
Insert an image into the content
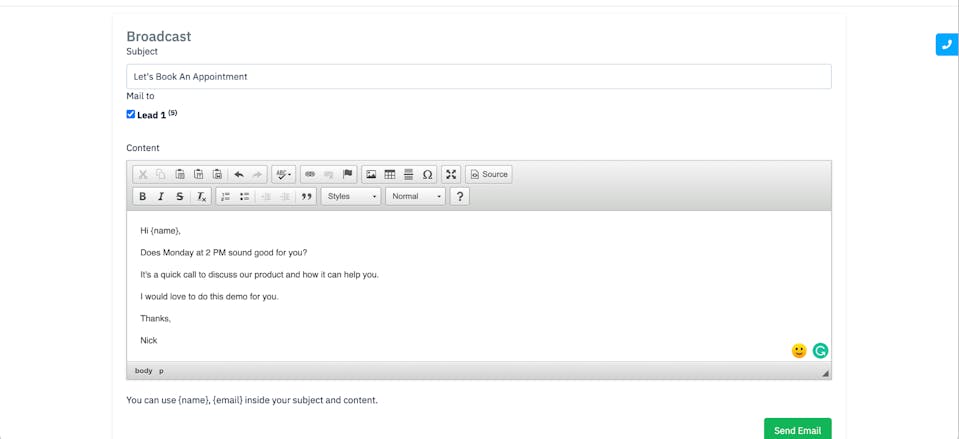[371, 174]
